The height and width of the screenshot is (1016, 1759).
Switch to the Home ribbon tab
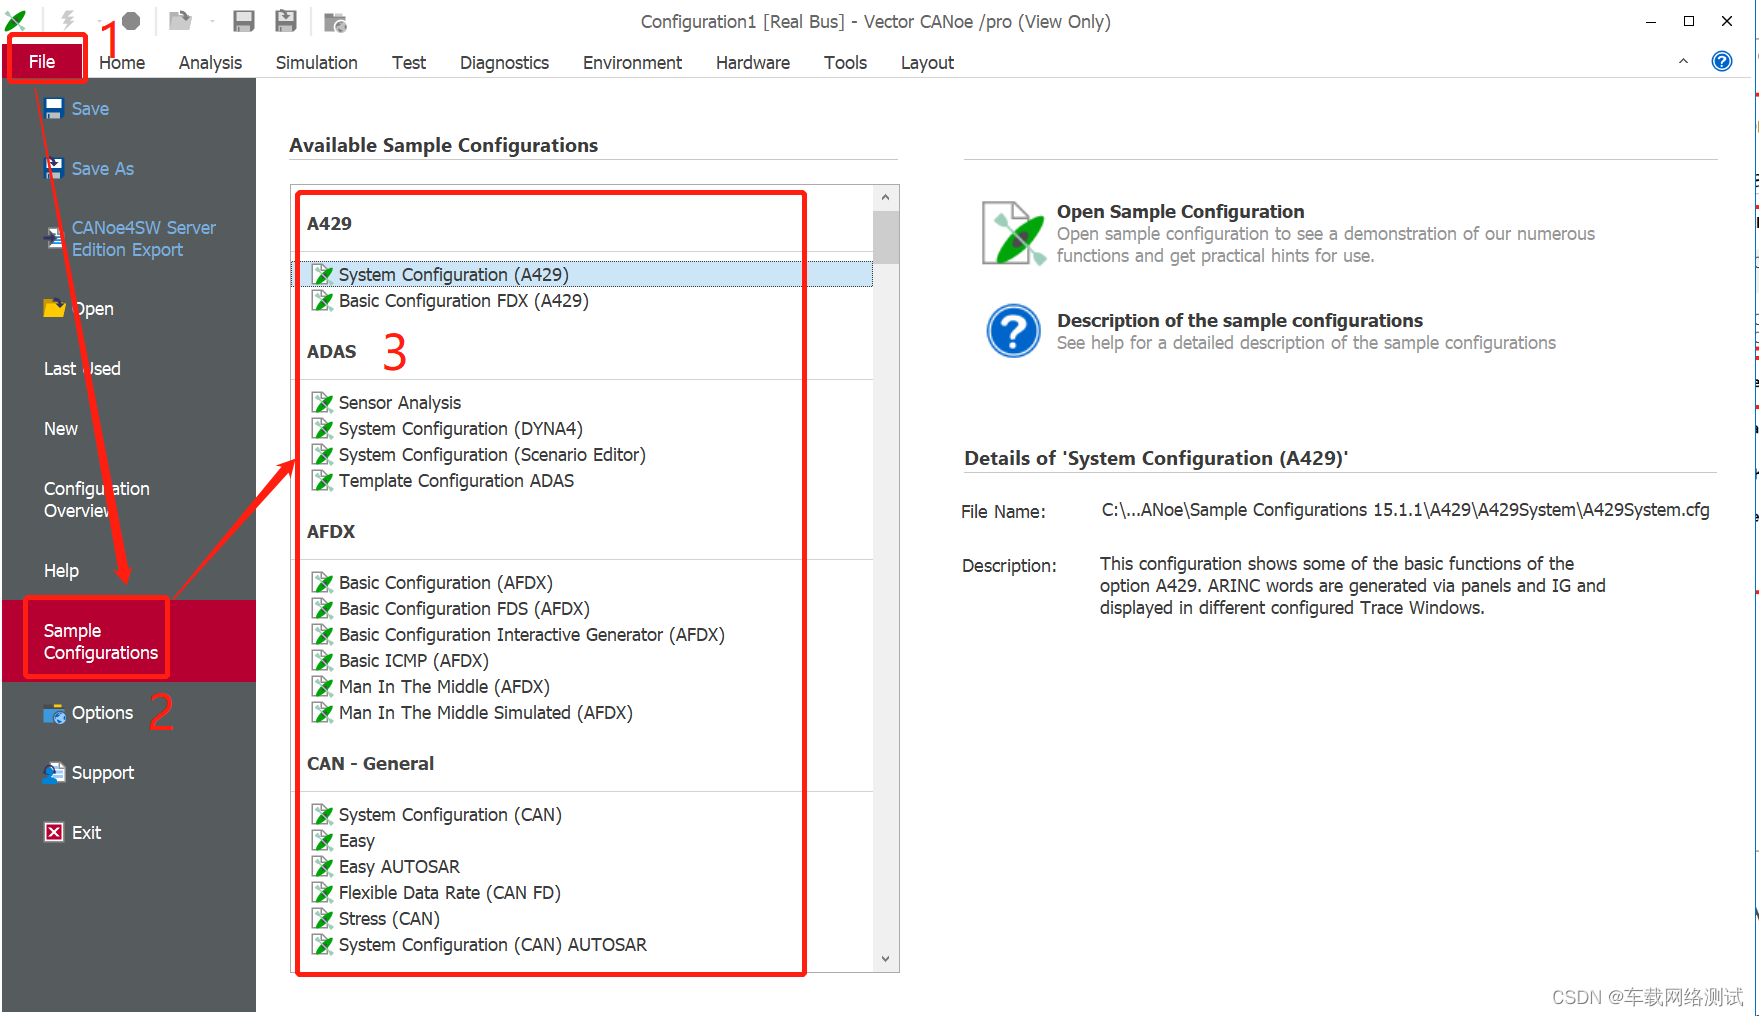[122, 63]
